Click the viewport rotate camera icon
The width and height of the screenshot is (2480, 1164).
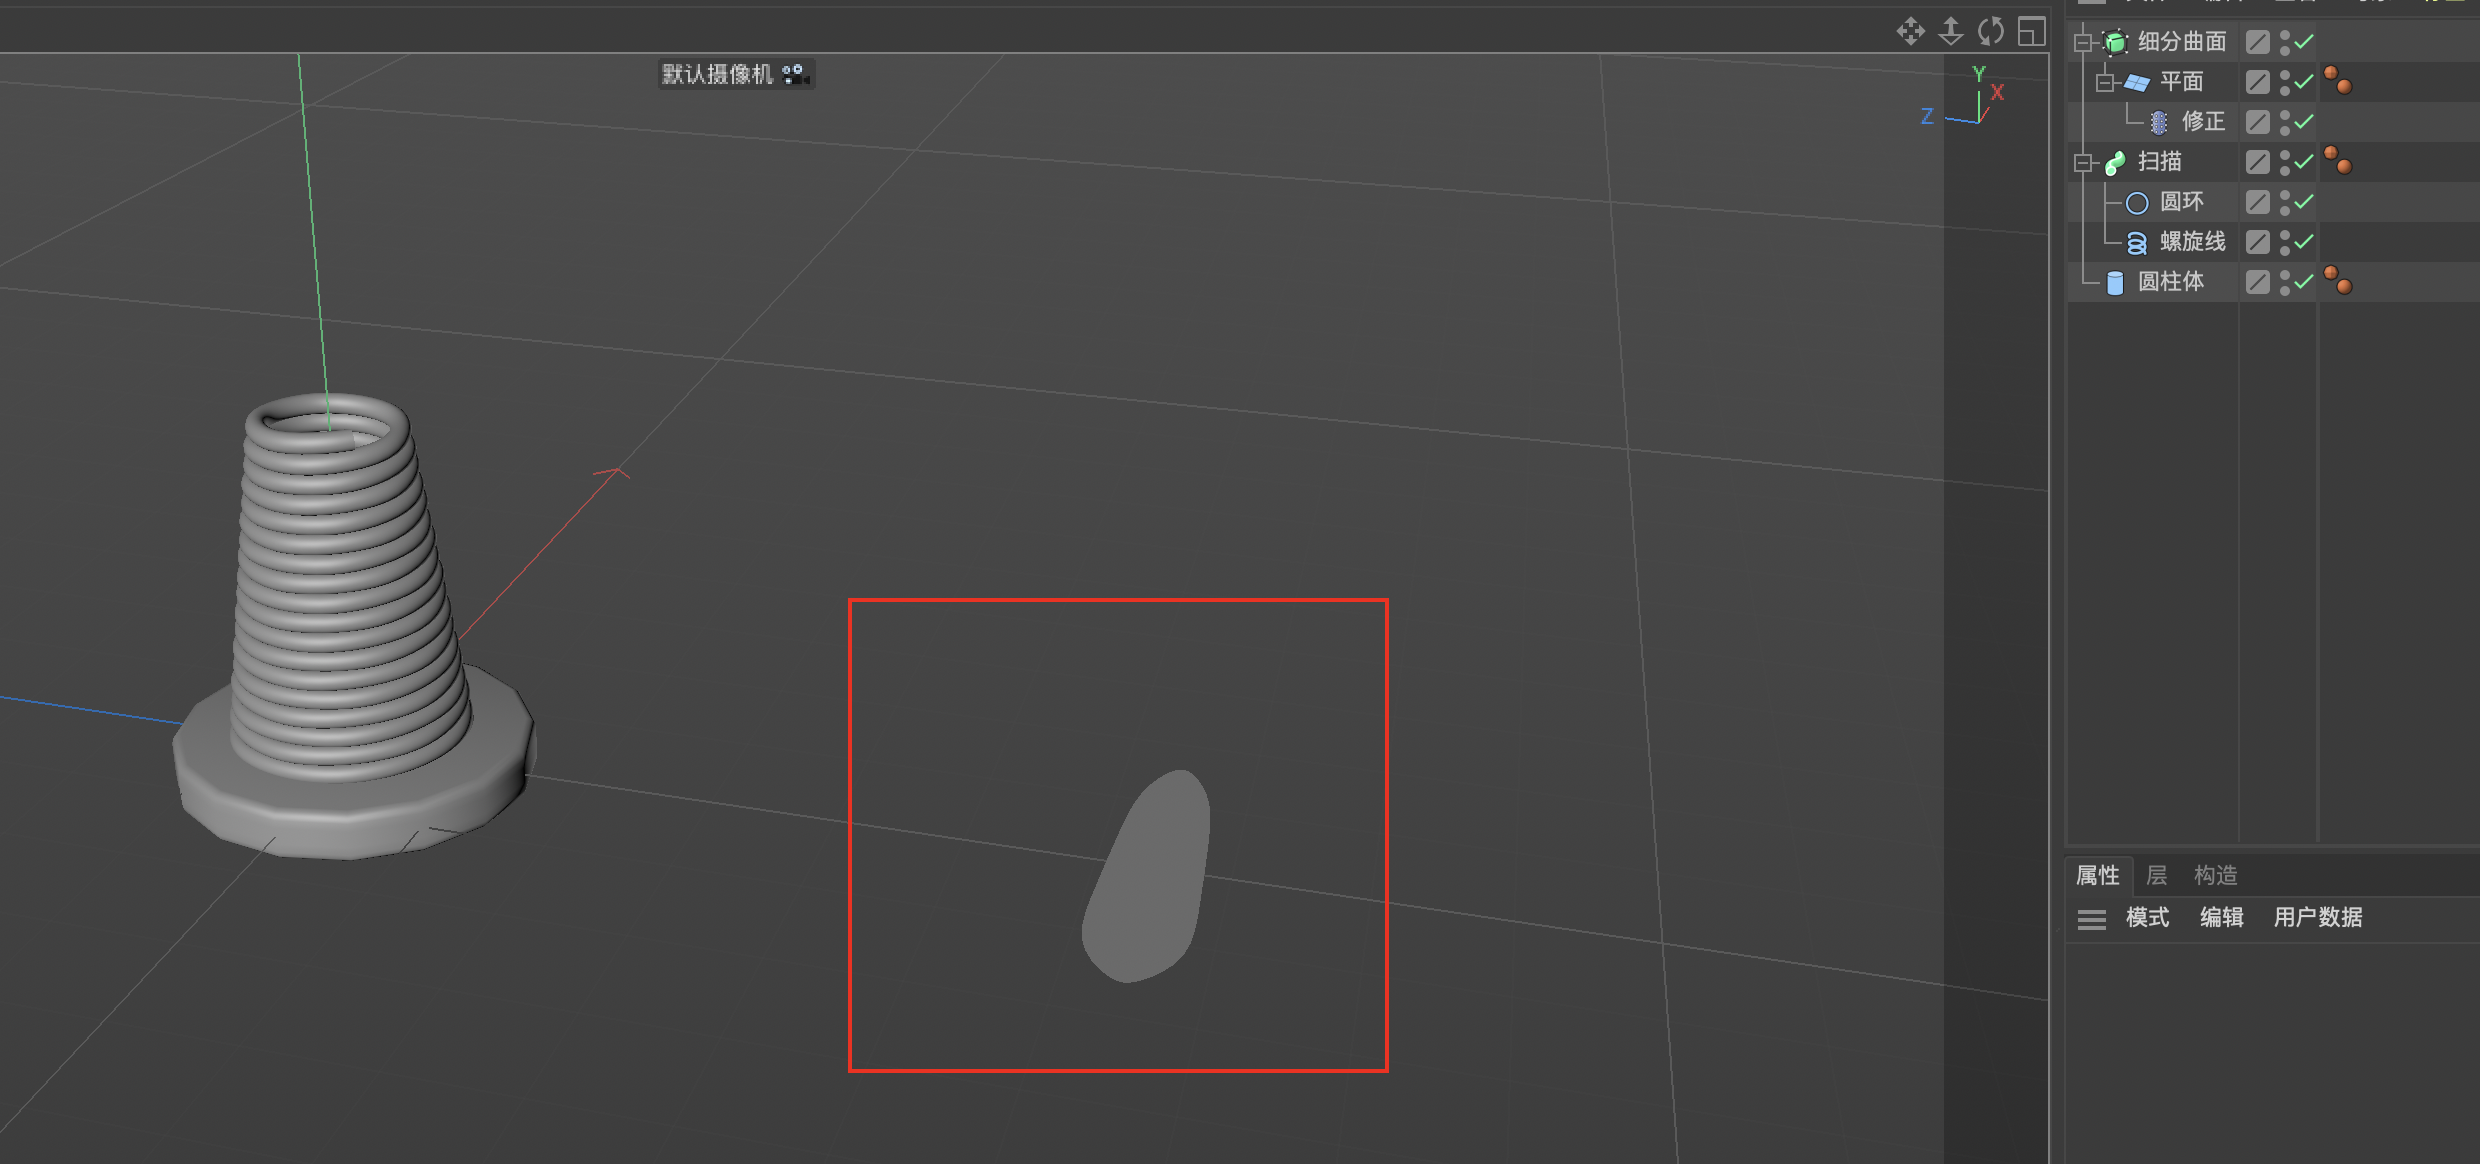pyautogui.click(x=1991, y=32)
